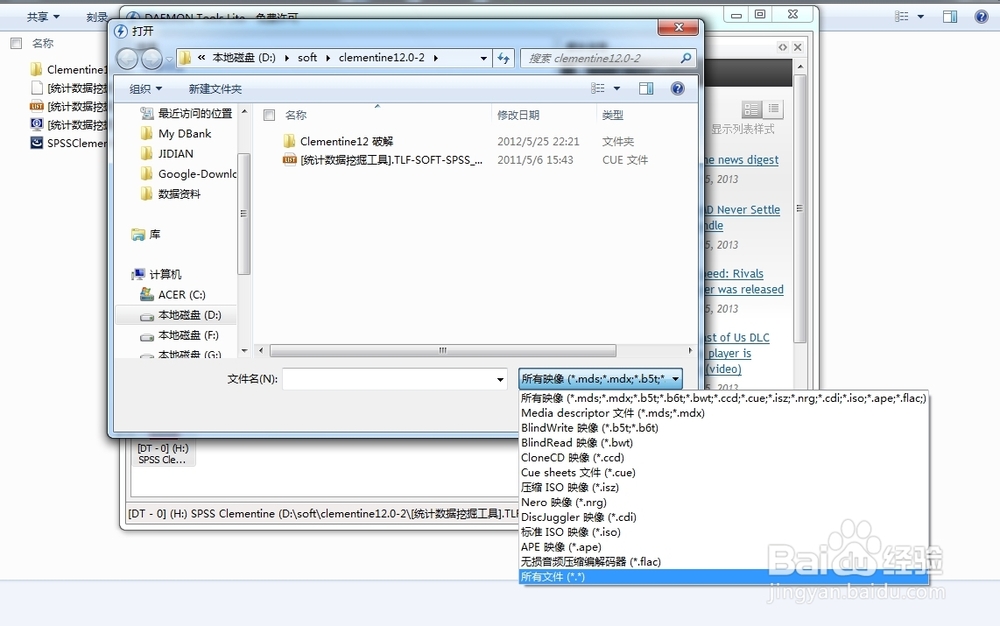This screenshot has width=1000, height=626.
Task: Click the DAEMON Tools news panel scrollbar
Action: point(800,208)
